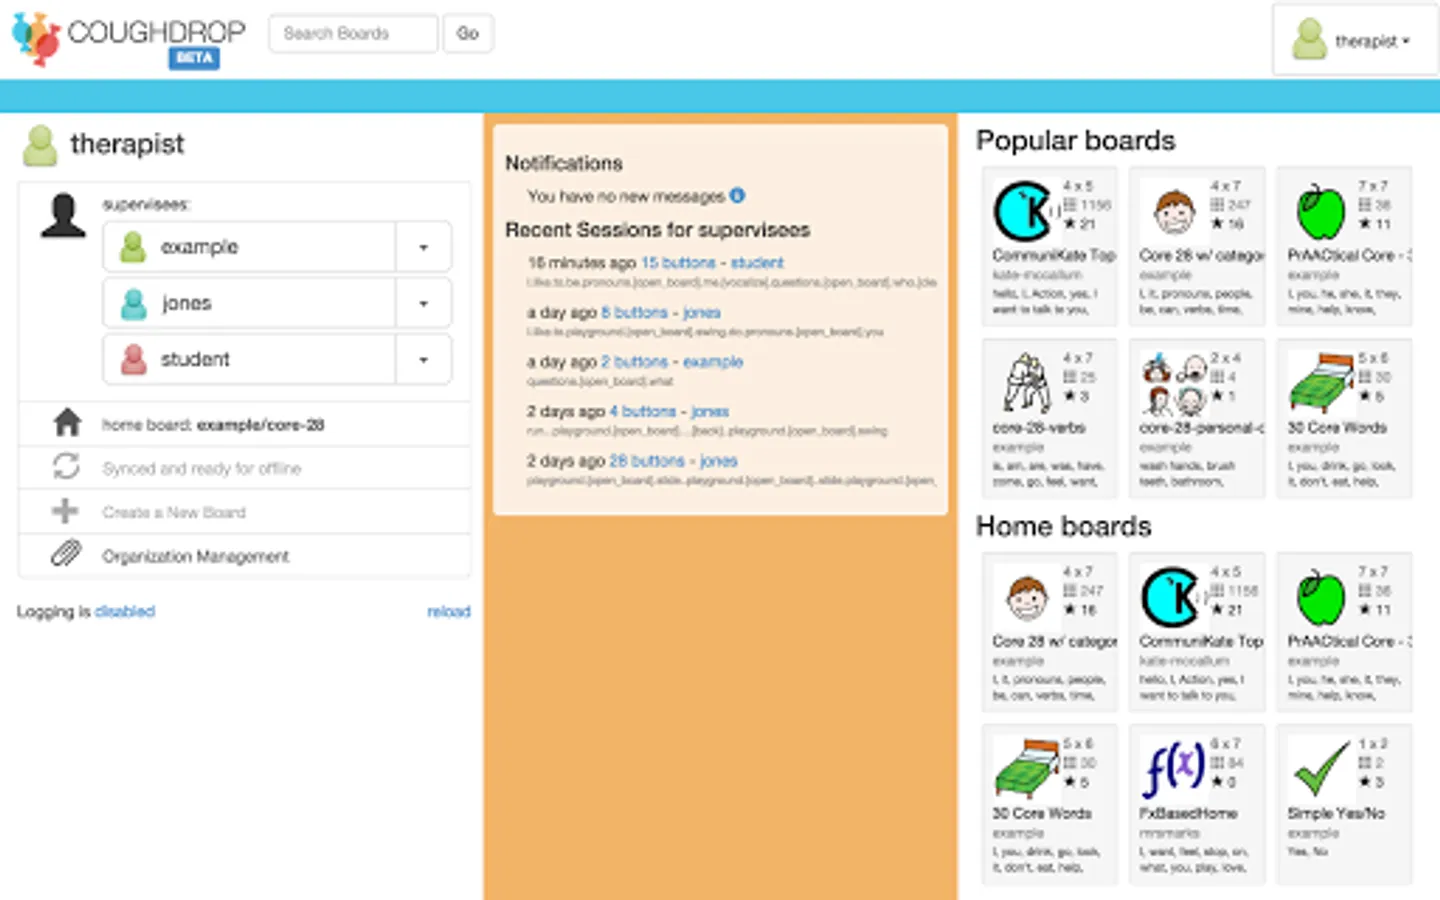Click the therapist profile avatar icon
This screenshot has width=1440, height=900.
(40, 146)
